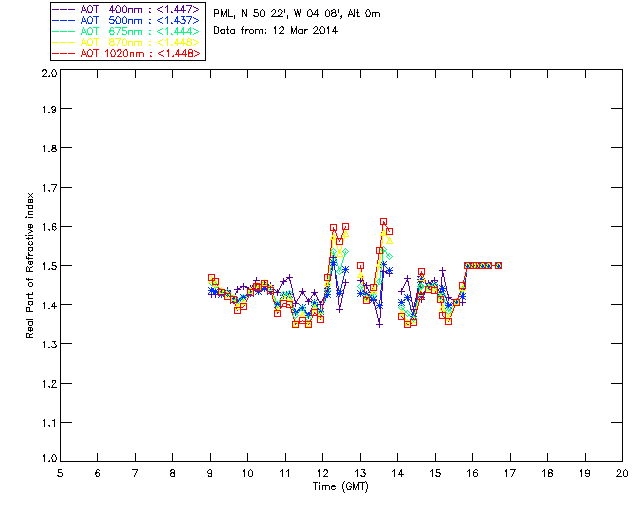Click the y-axis tick label 1.2

point(49,384)
